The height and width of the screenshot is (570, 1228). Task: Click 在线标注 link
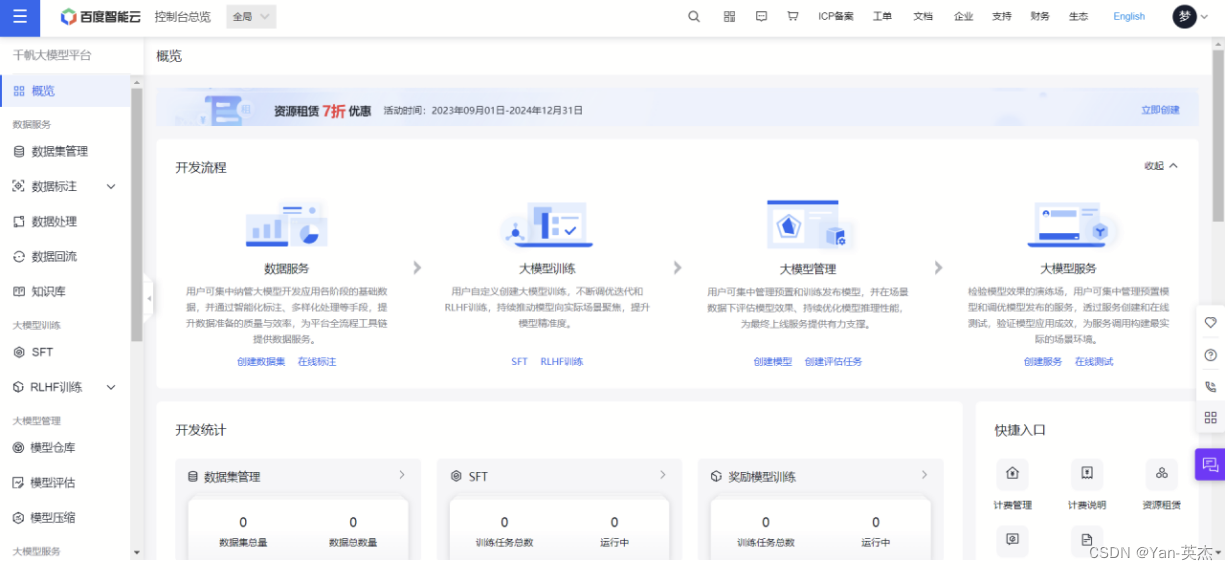click(317, 362)
